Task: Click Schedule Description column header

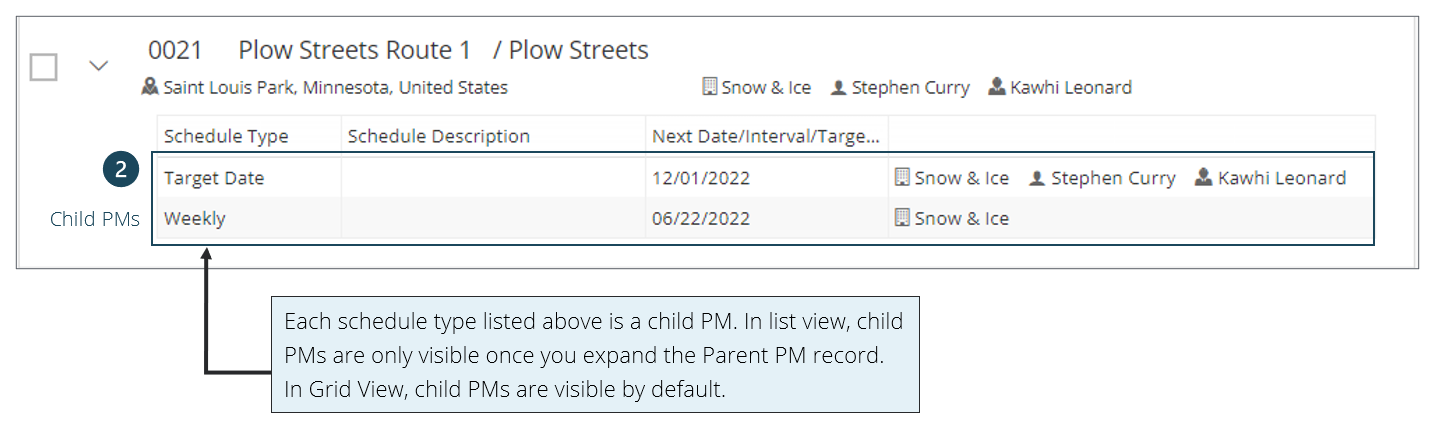Action: pyautogui.click(x=438, y=136)
